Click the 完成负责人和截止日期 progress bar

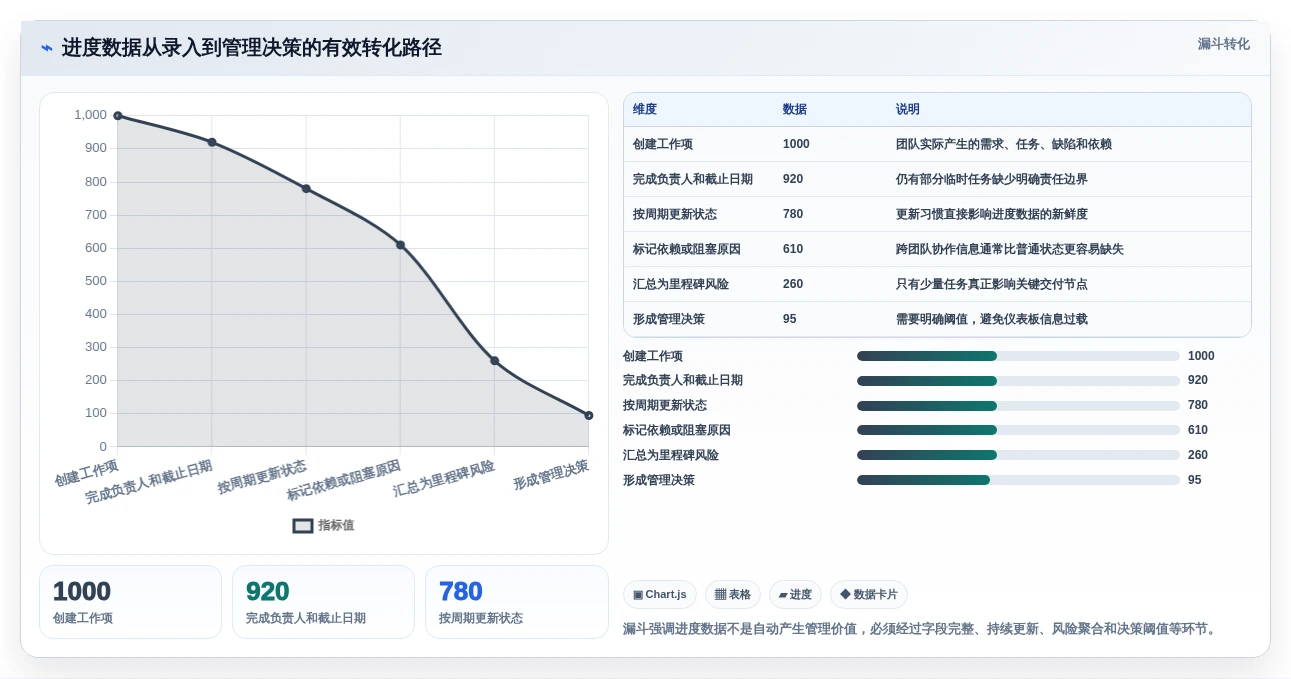(x=1018, y=381)
